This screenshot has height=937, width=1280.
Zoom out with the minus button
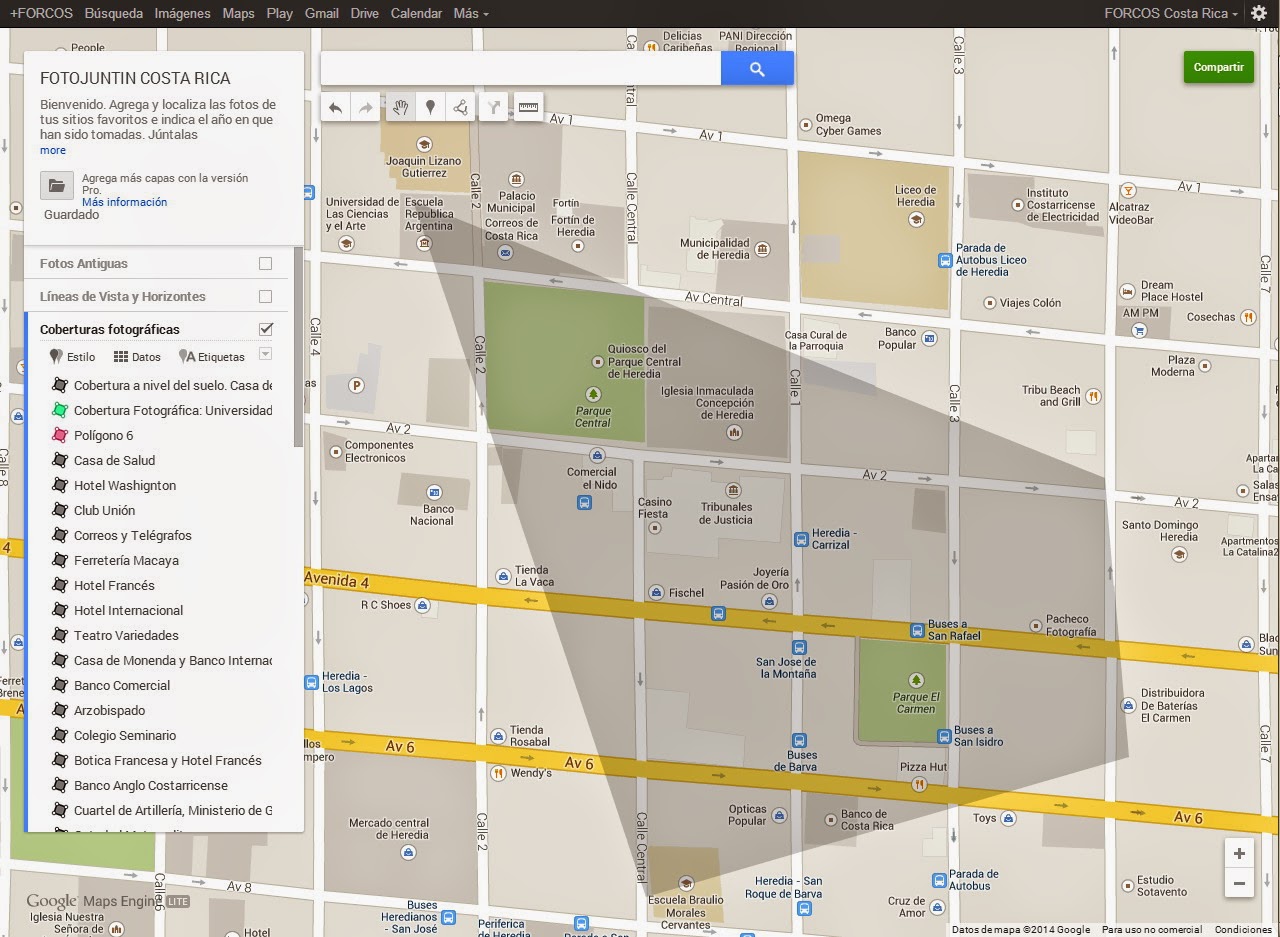click(x=1239, y=883)
